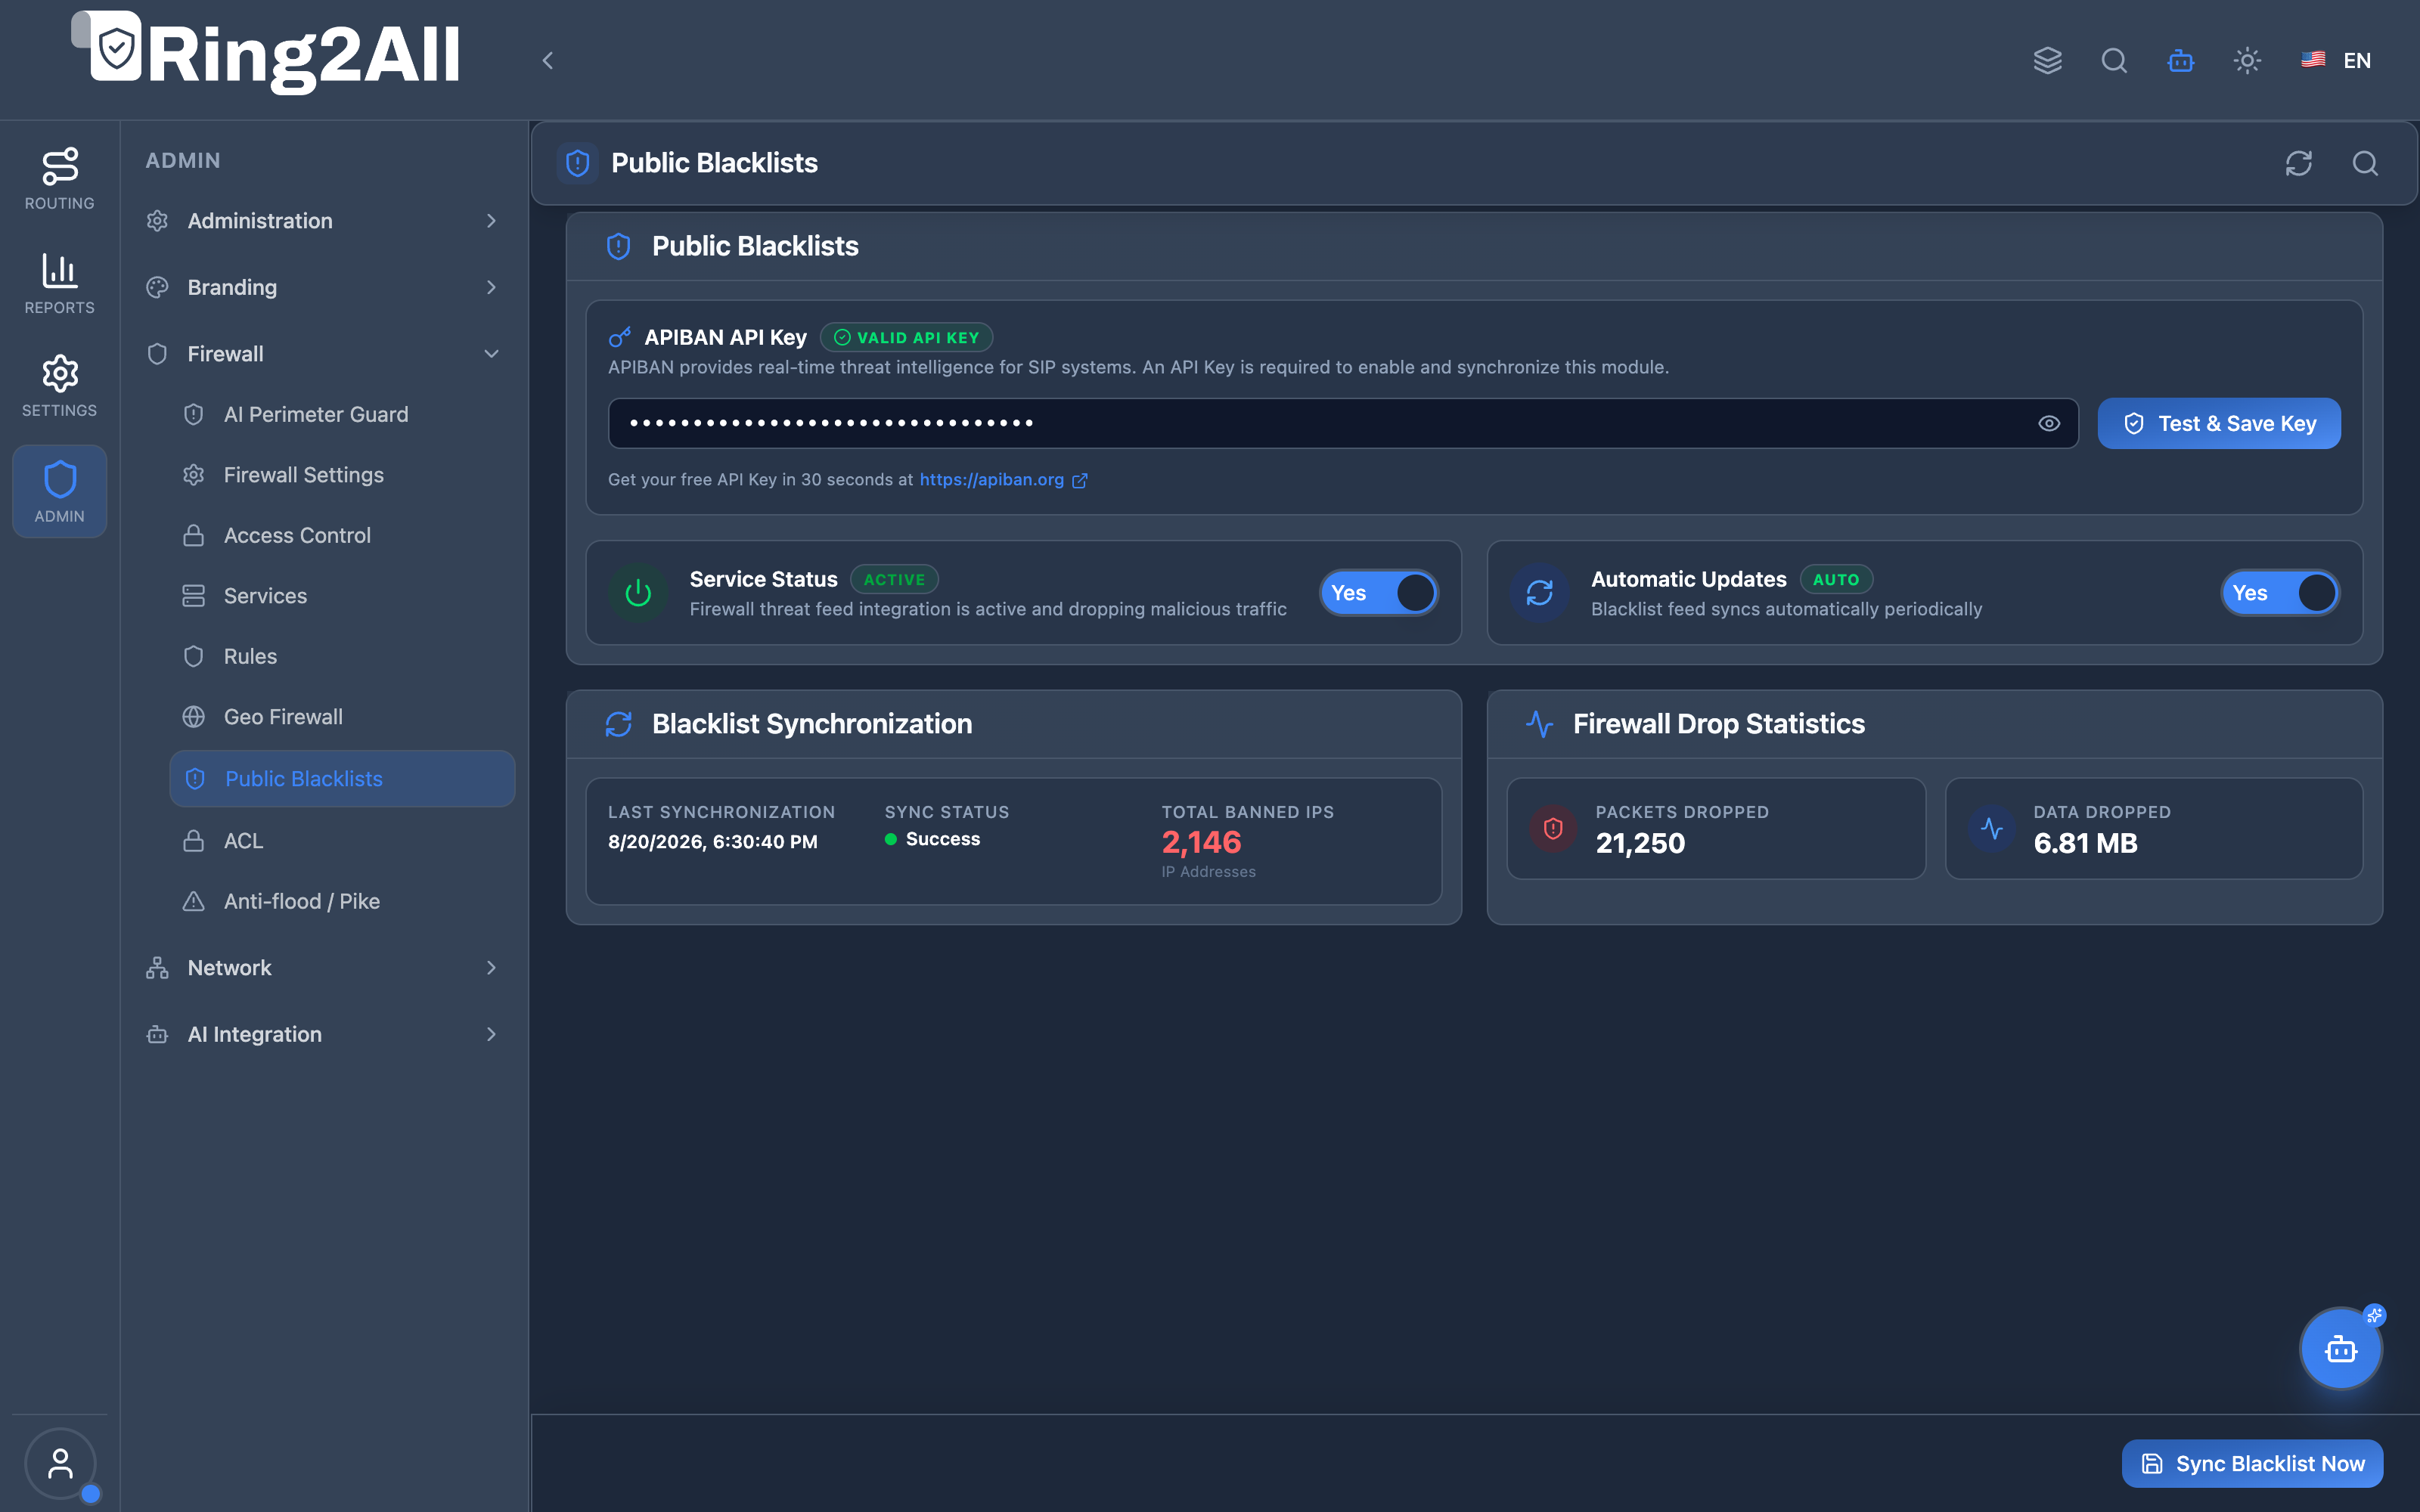The height and width of the screenshot is (1512, 2420).
Task: Select Geo Firewall menu item
Action: [x=342, y=717]
